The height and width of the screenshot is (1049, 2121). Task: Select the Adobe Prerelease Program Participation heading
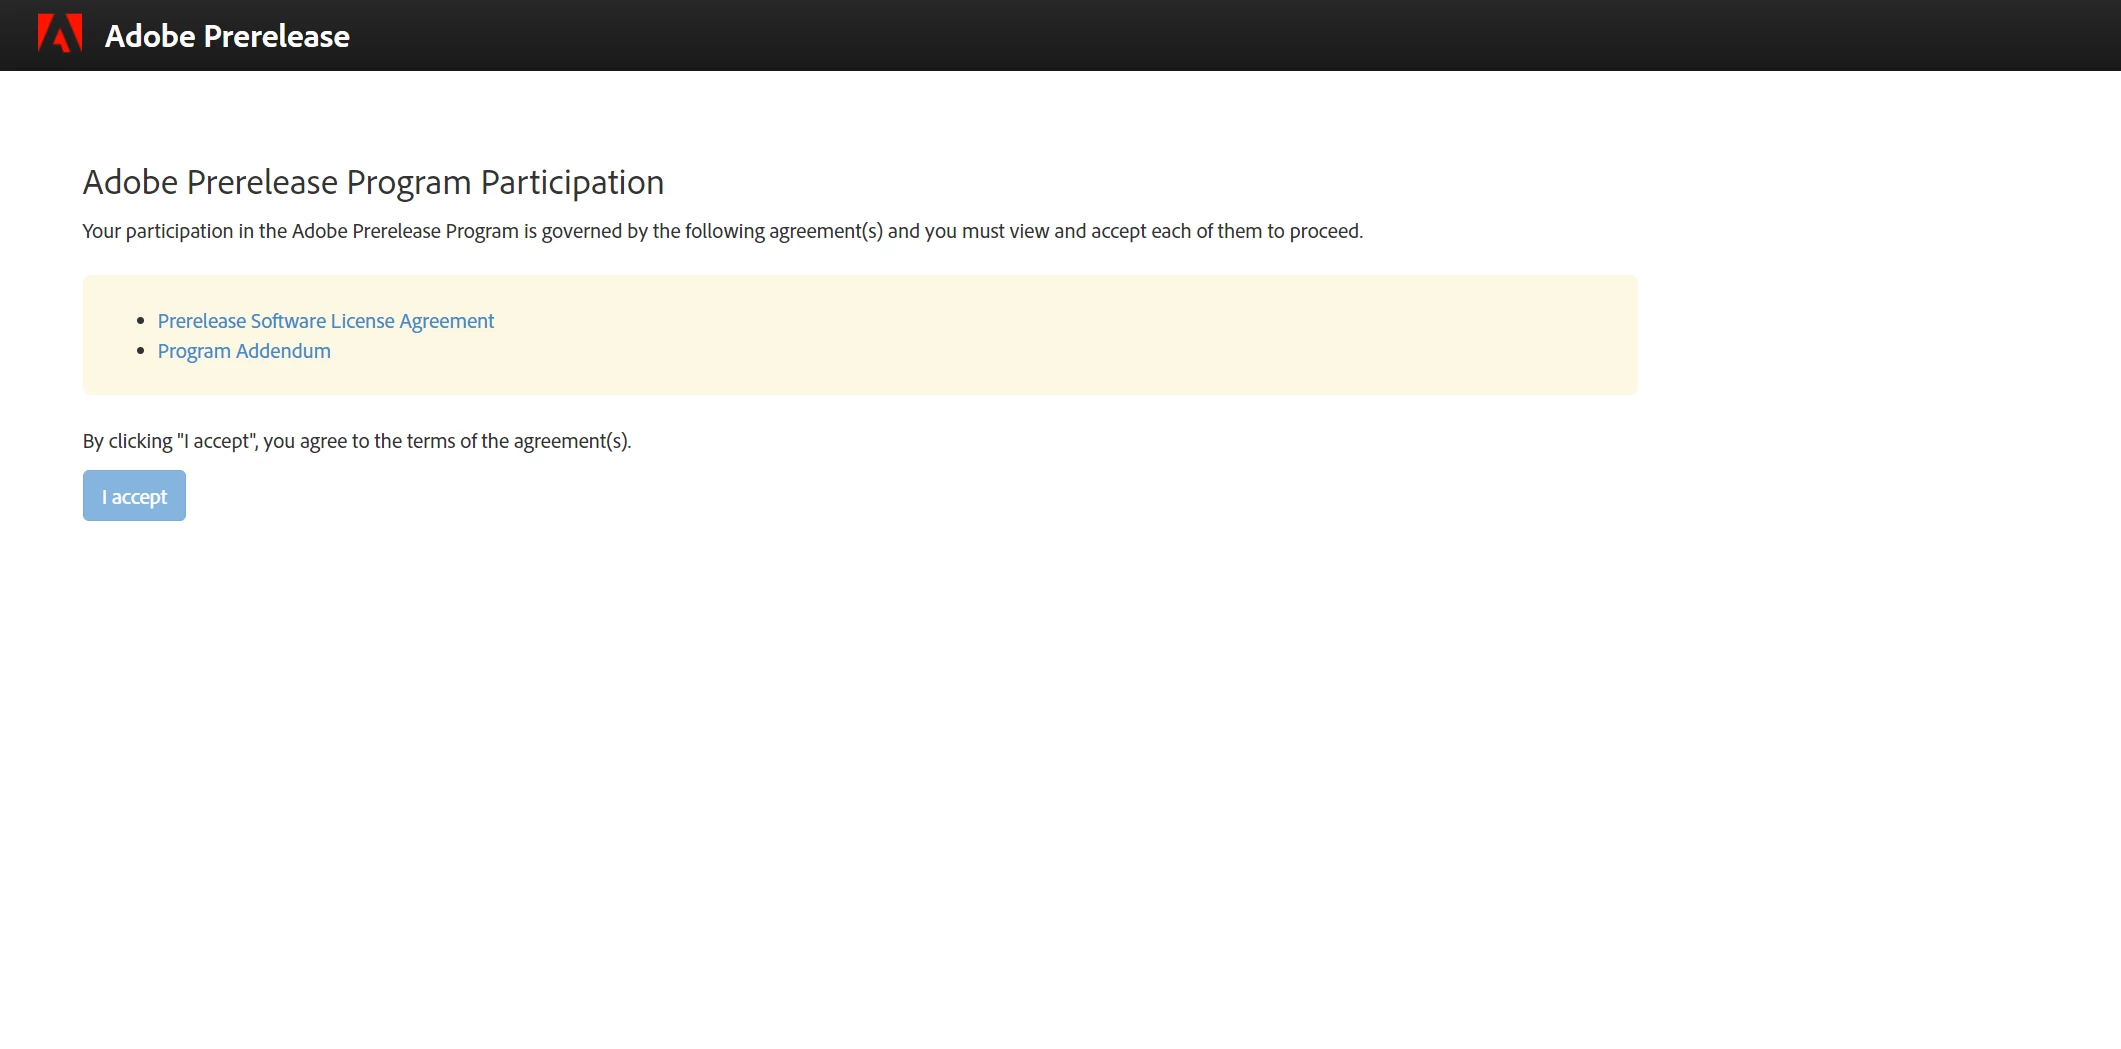tap(373, 183)
